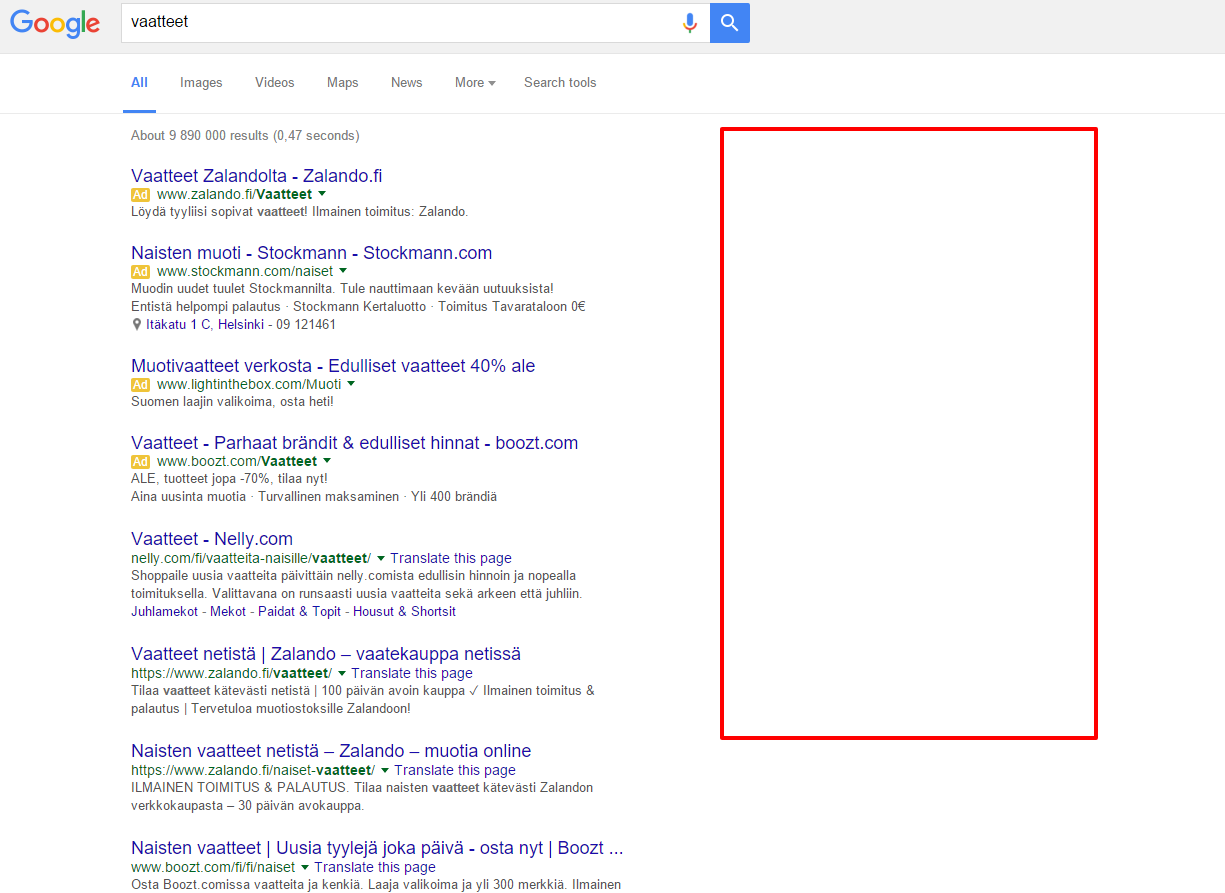Screen dimensions: 1225x893
Task: Switch to the Images tab
Action: click(201, 83)
